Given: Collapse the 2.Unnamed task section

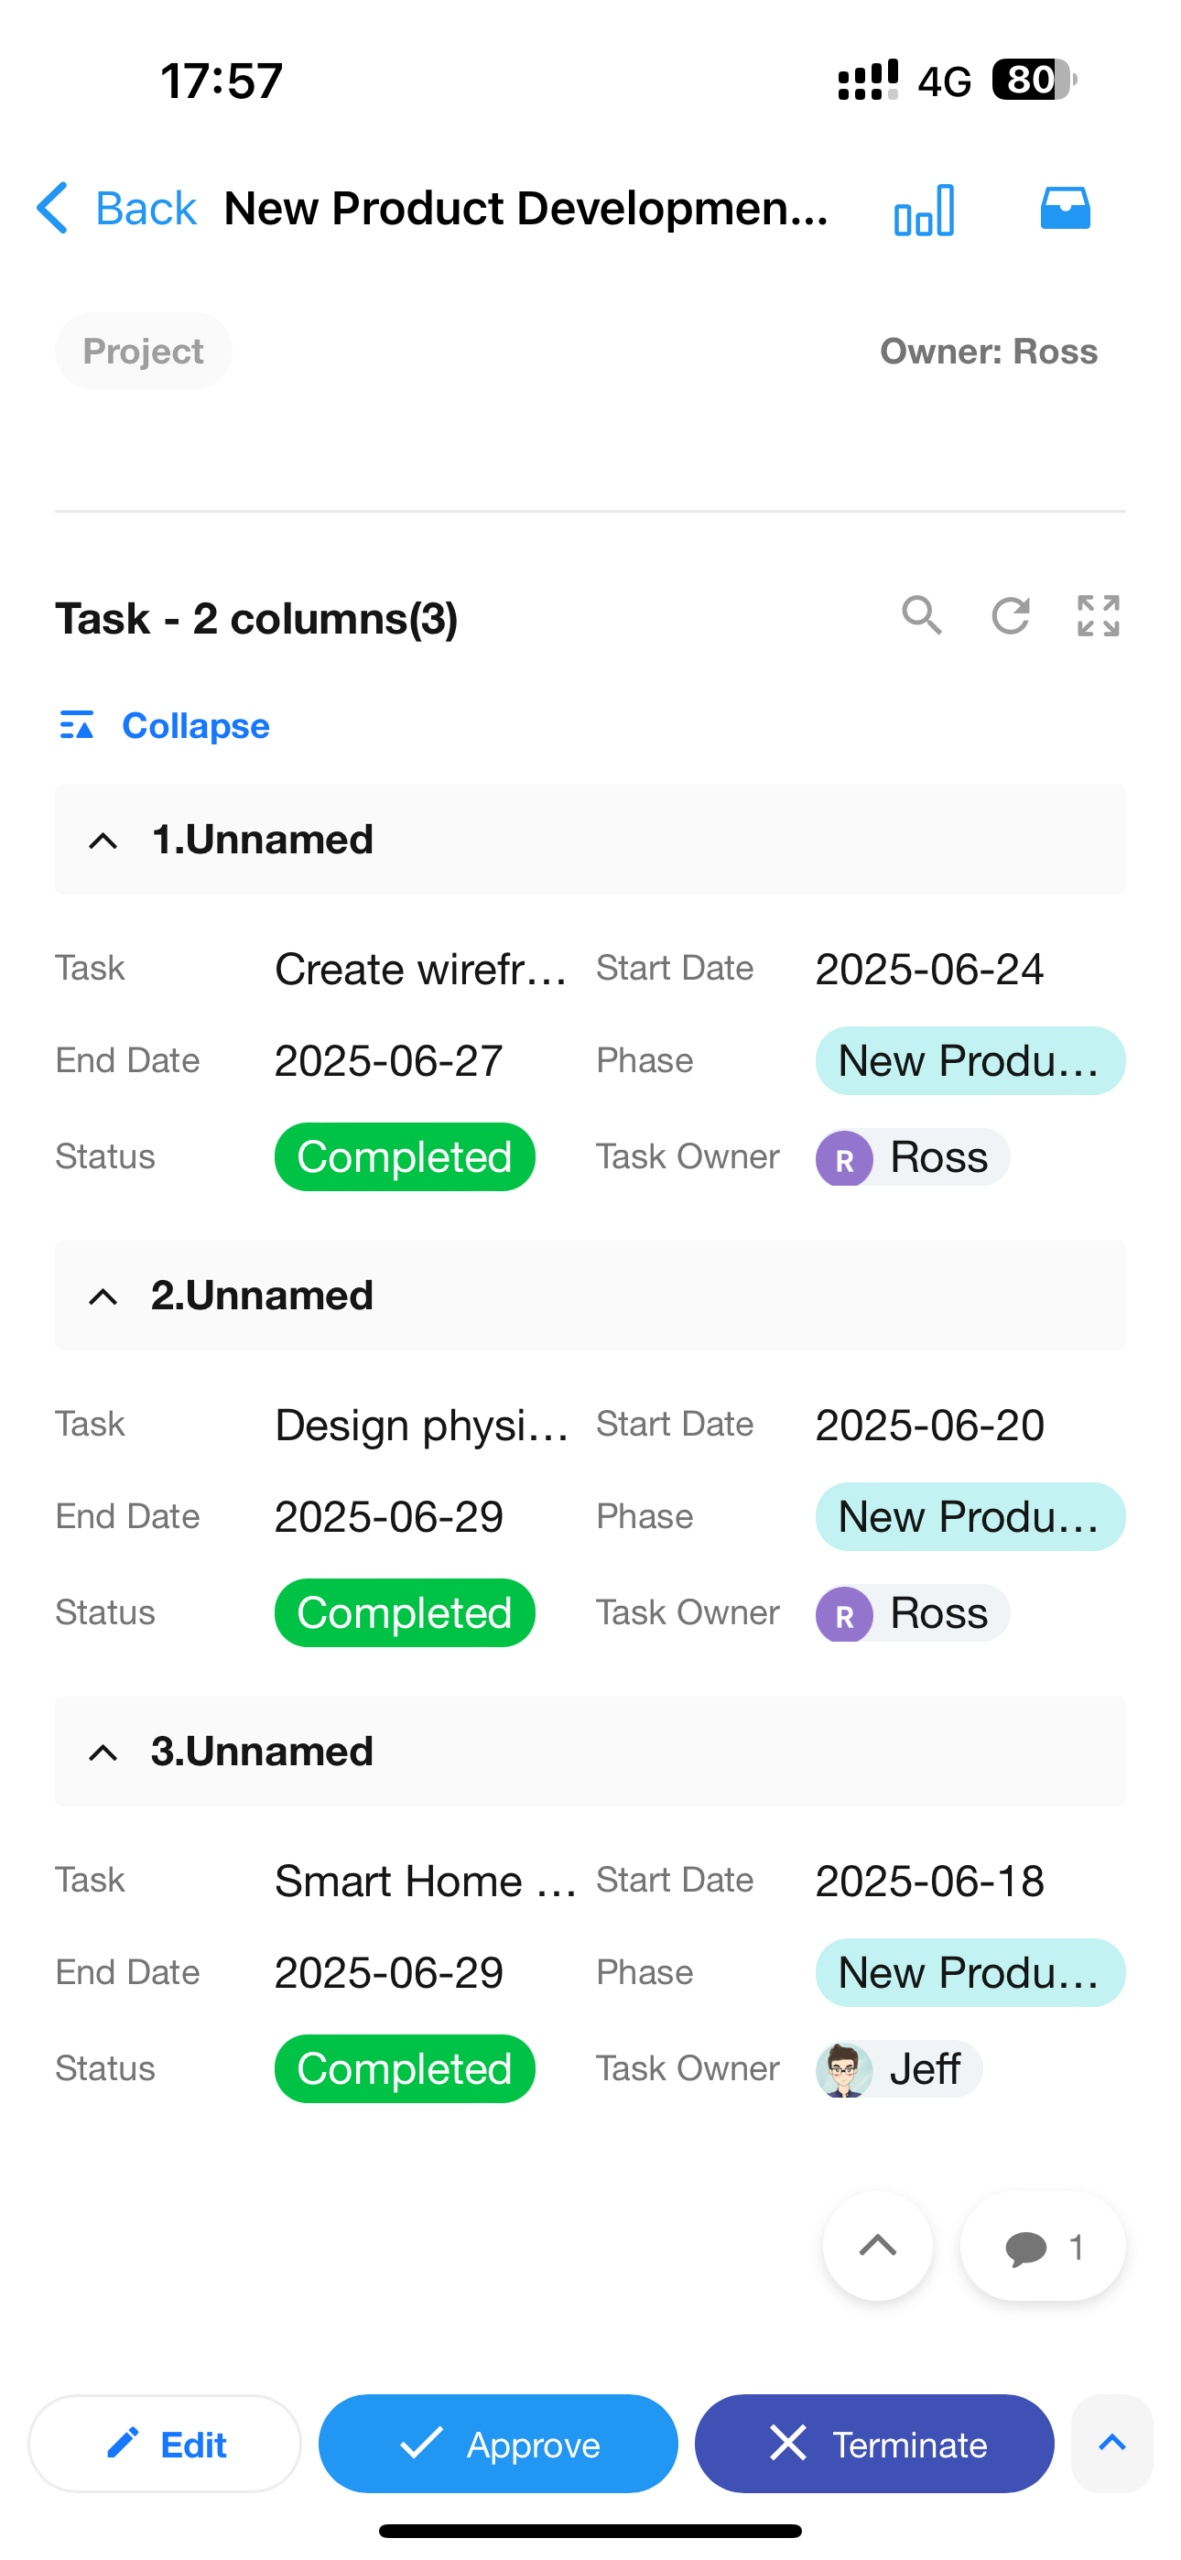Looking at the screenshot, I should click(x=103, y=1296).
